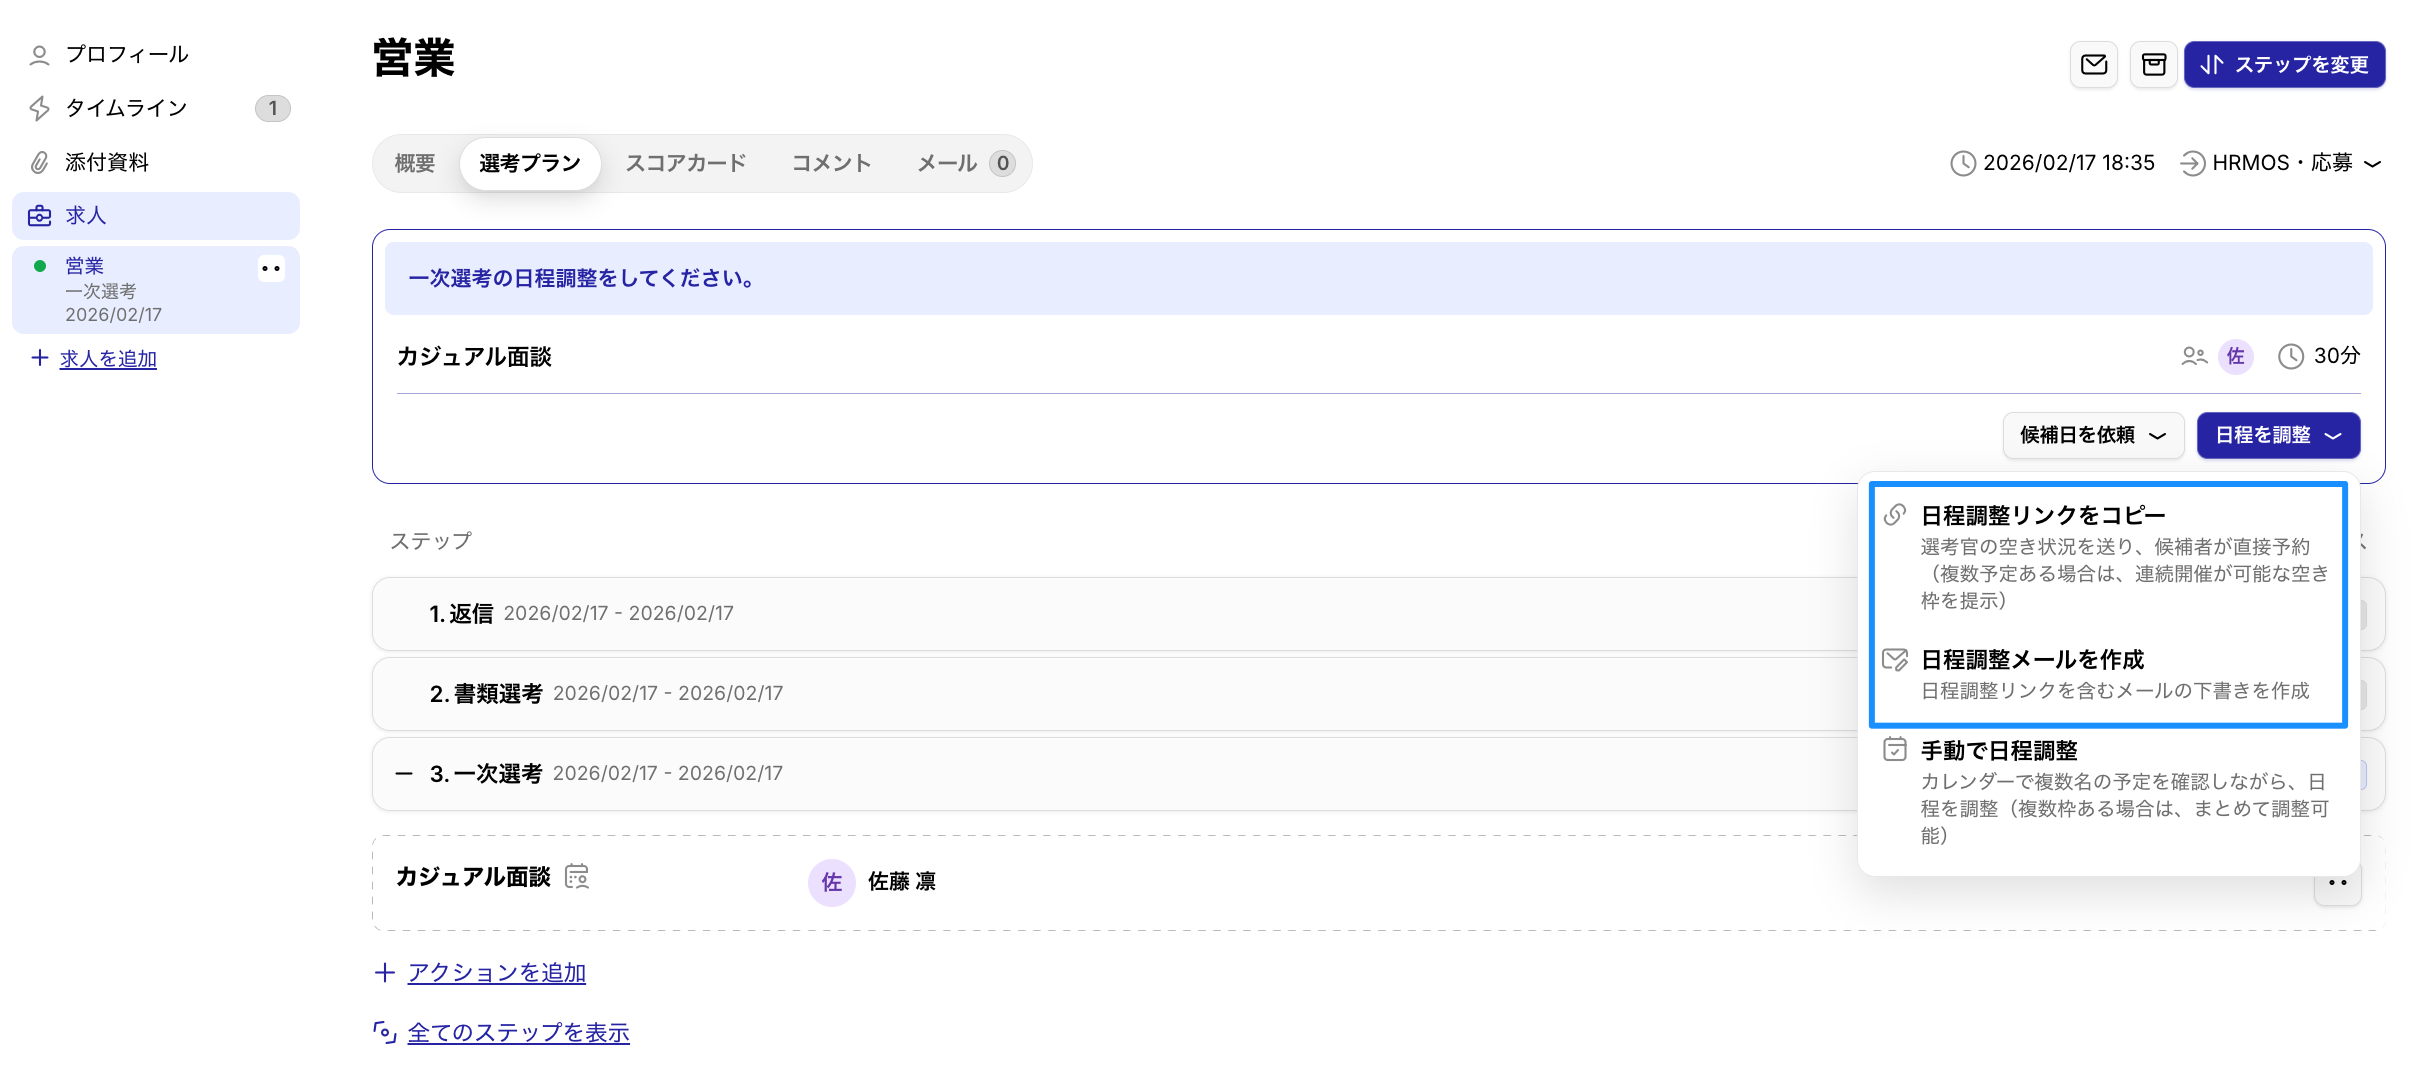
Task: Collapse the 3. 一次選考 step
Action: pyautogui.click(x=404, y=773)
